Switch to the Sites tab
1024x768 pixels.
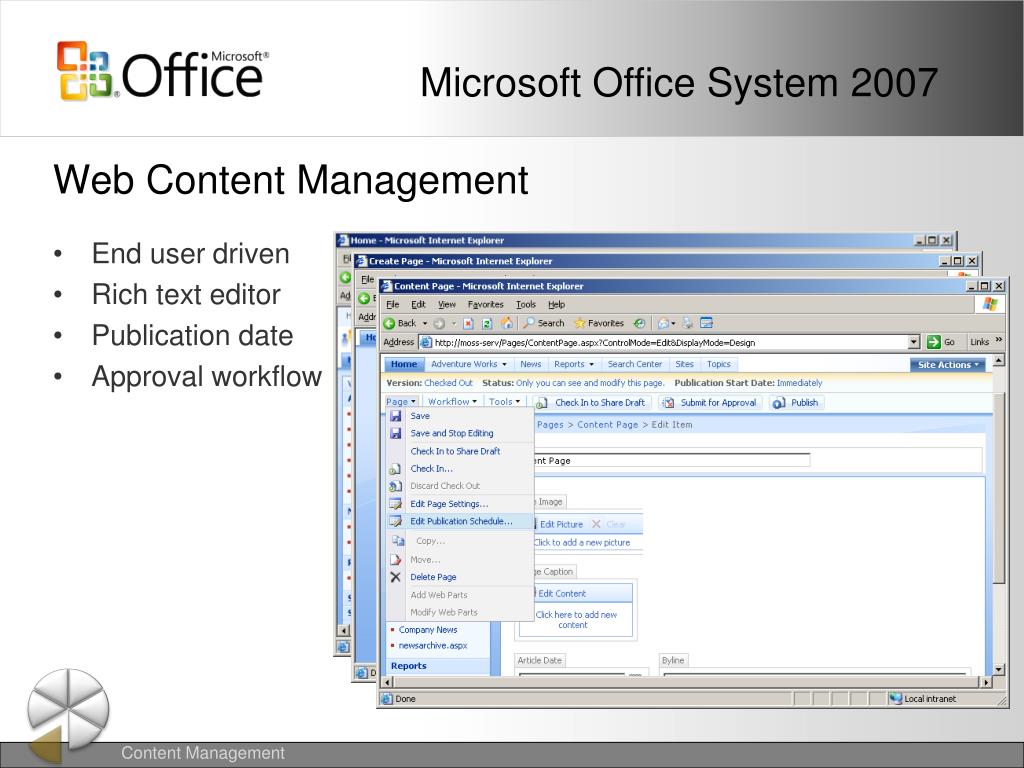[x=684, y=364]
